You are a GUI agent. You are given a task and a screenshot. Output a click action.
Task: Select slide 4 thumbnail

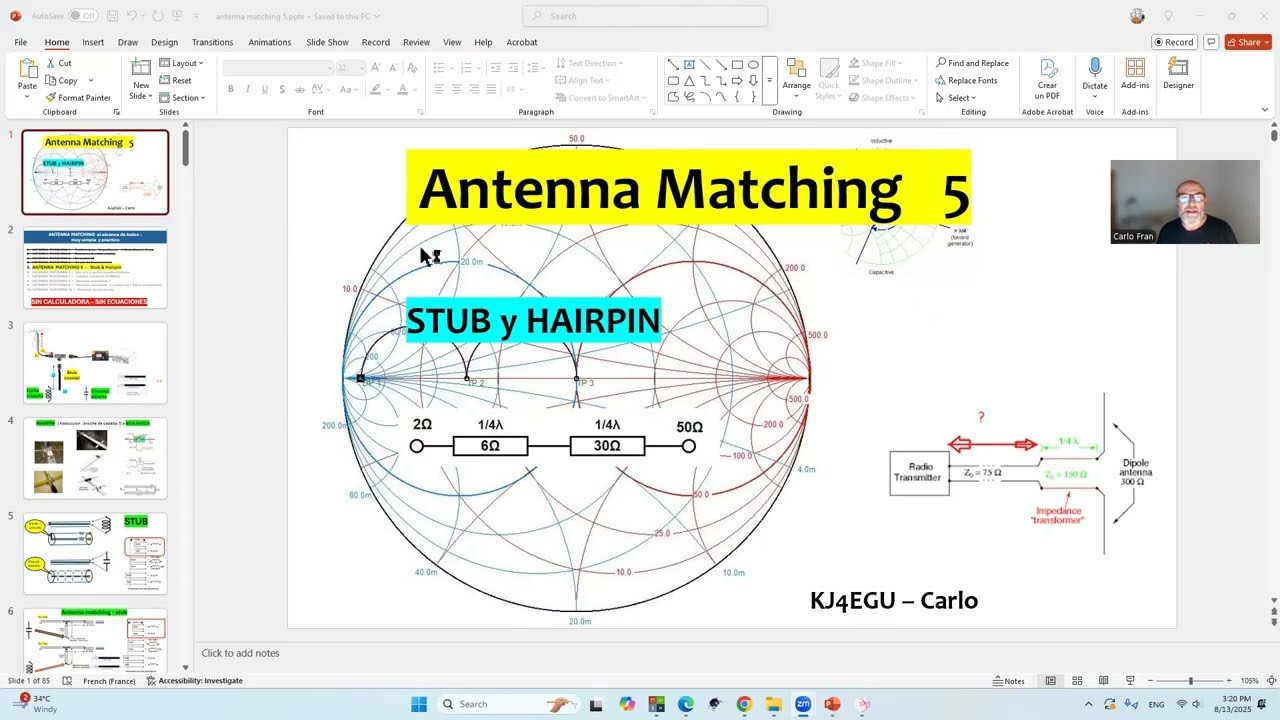[x=95, y=458]
